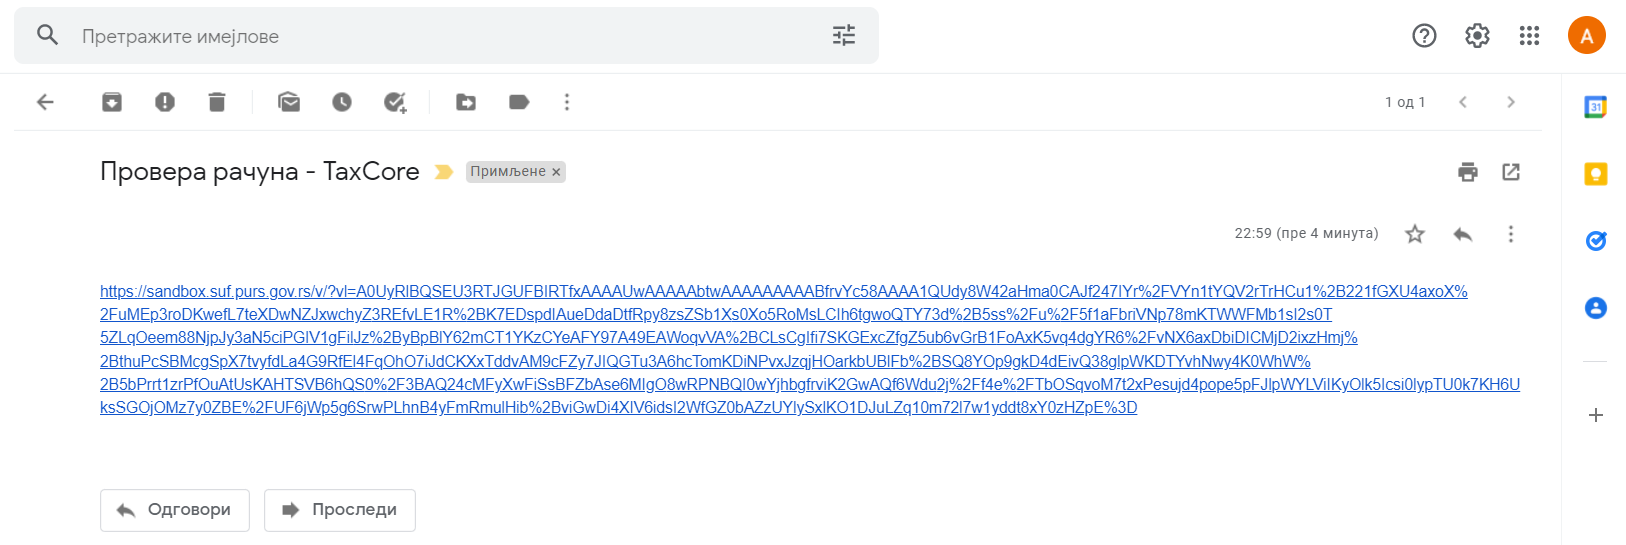
Task: Add the email to Tasks
Action: coord(395,102)
